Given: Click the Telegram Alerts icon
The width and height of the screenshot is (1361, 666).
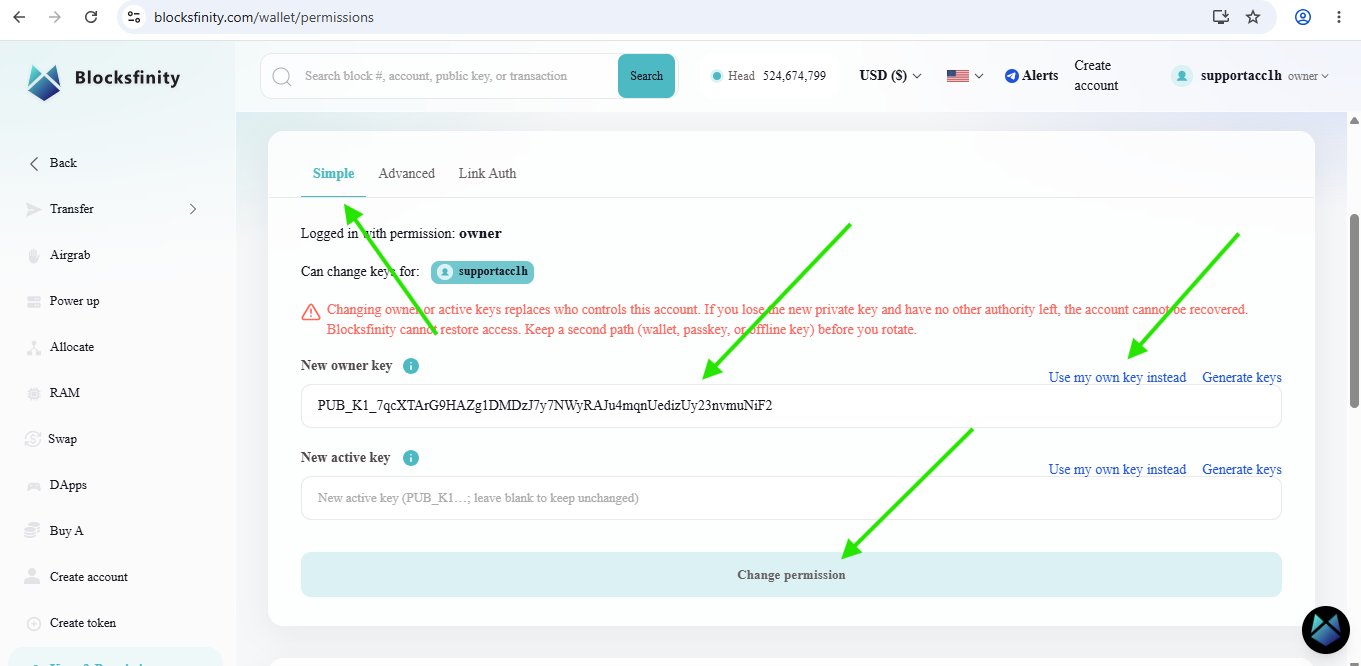Looking at the screenshot, I should pos(1011,76).
